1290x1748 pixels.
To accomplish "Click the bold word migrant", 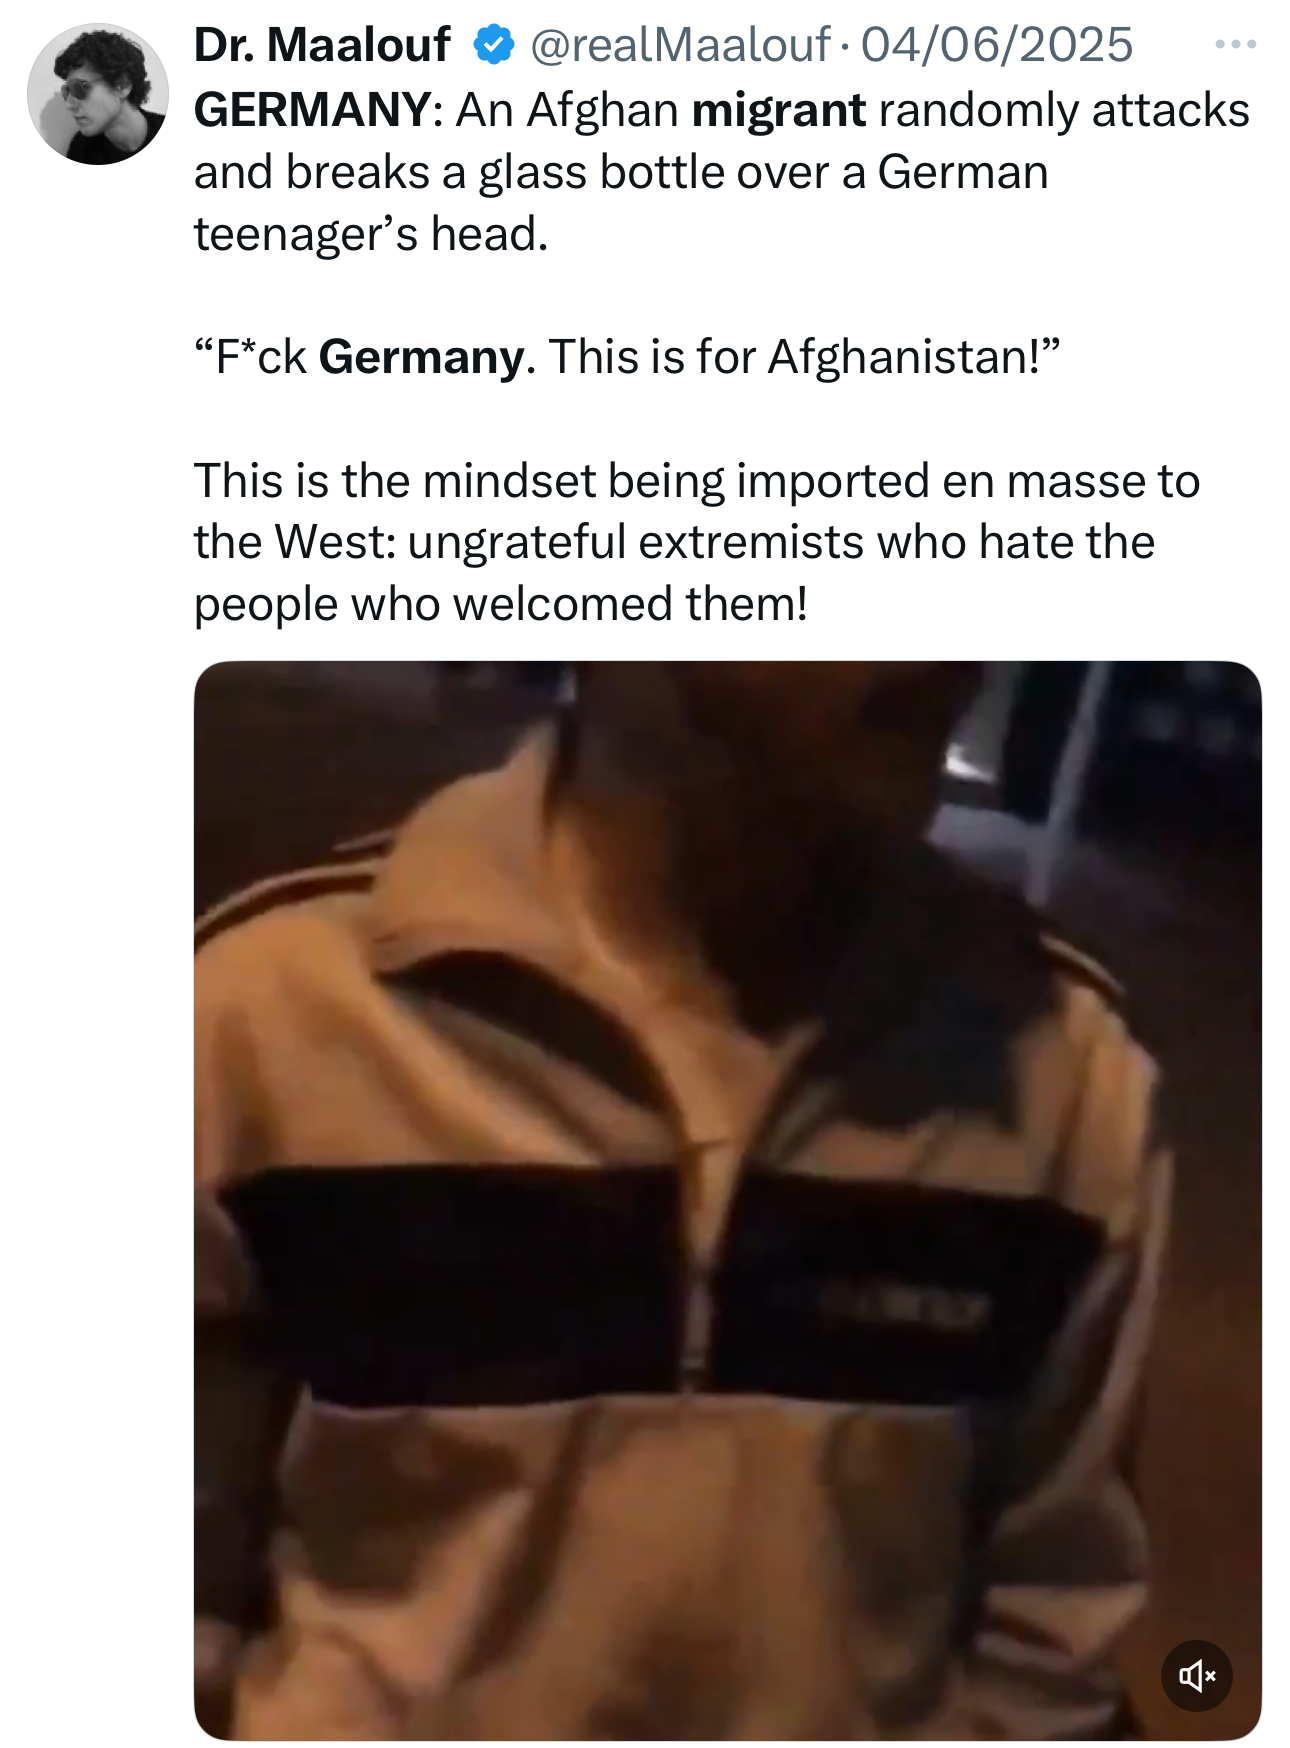I will (x=779, y=110).
